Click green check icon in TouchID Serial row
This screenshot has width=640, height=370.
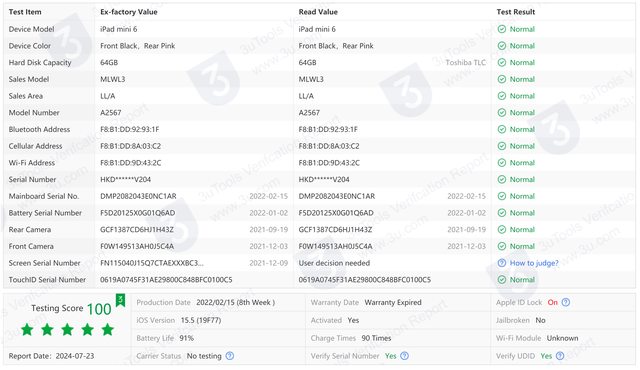[x=502, y=279]
